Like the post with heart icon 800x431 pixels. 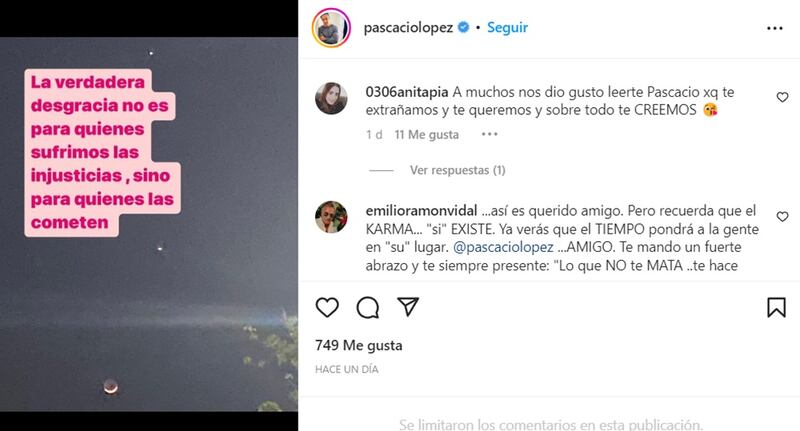327,307
